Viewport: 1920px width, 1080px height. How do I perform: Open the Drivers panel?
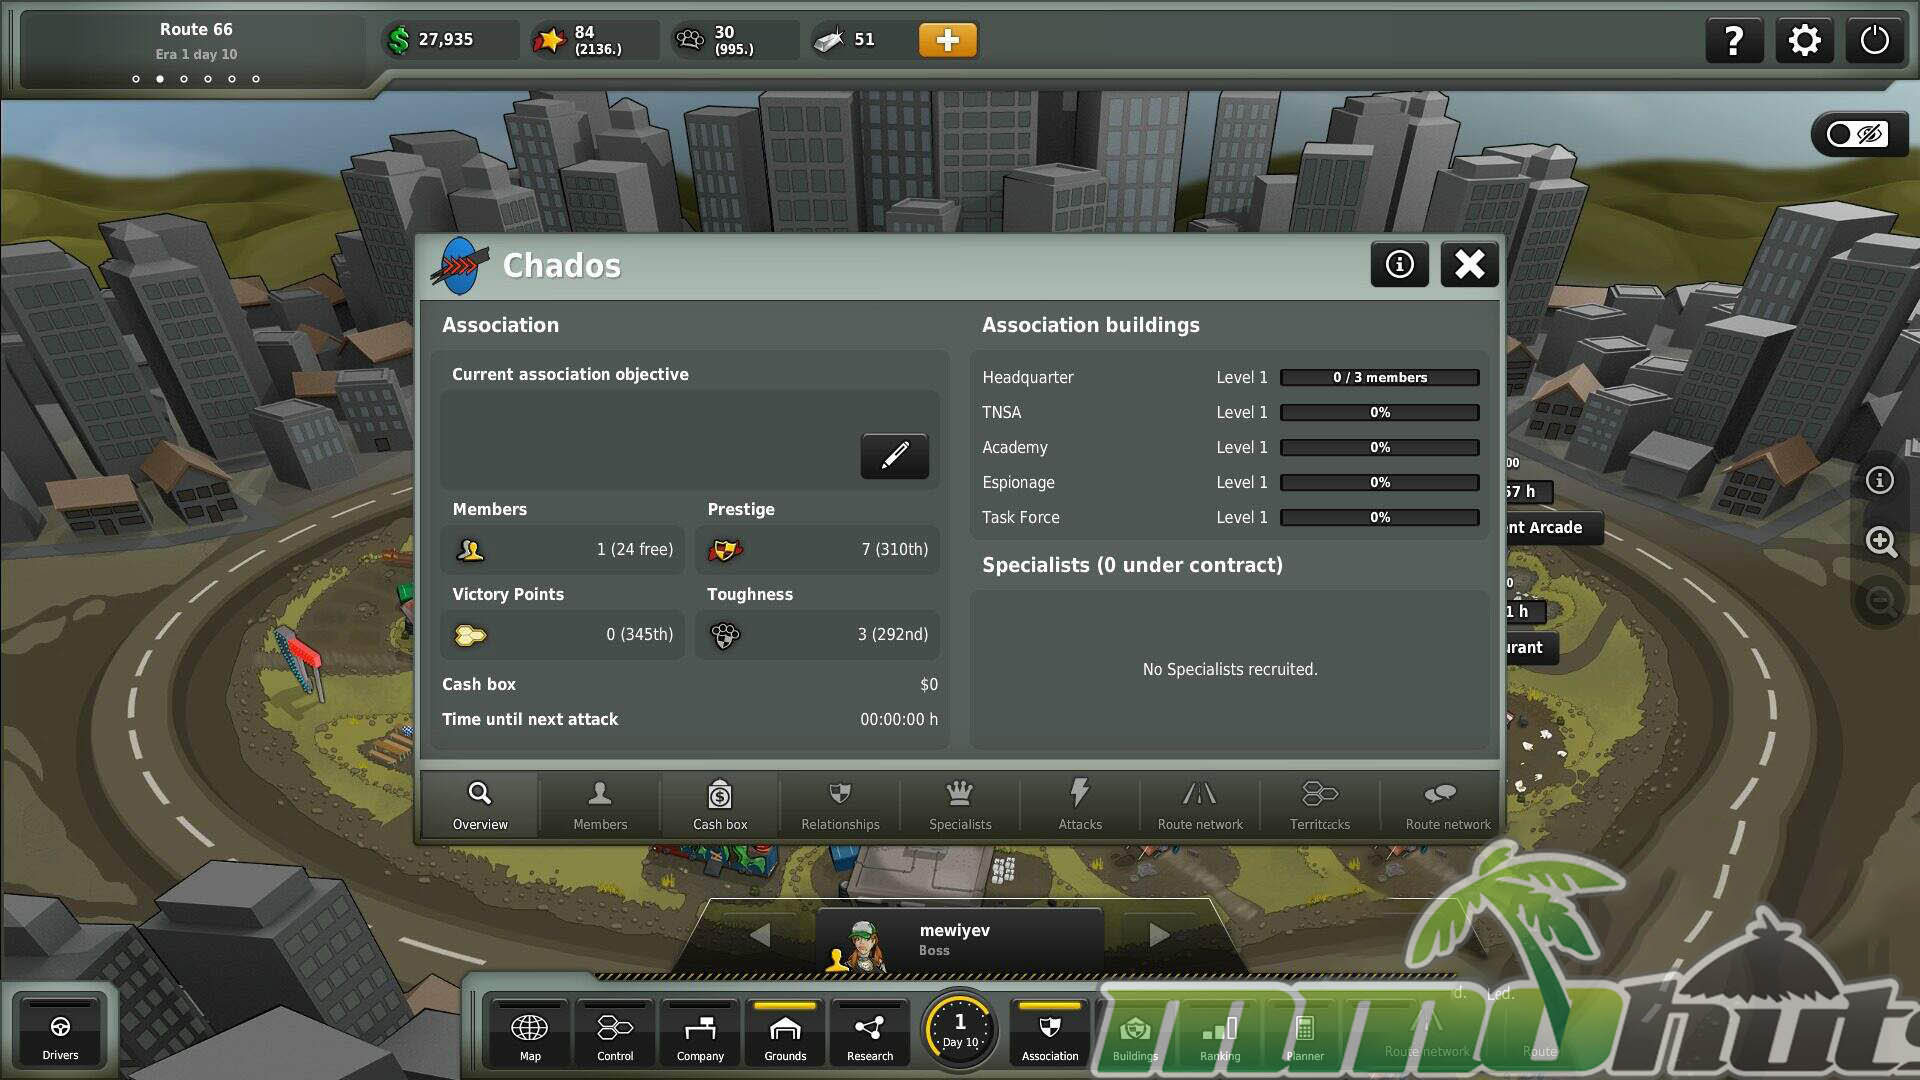click(60, 1035)
